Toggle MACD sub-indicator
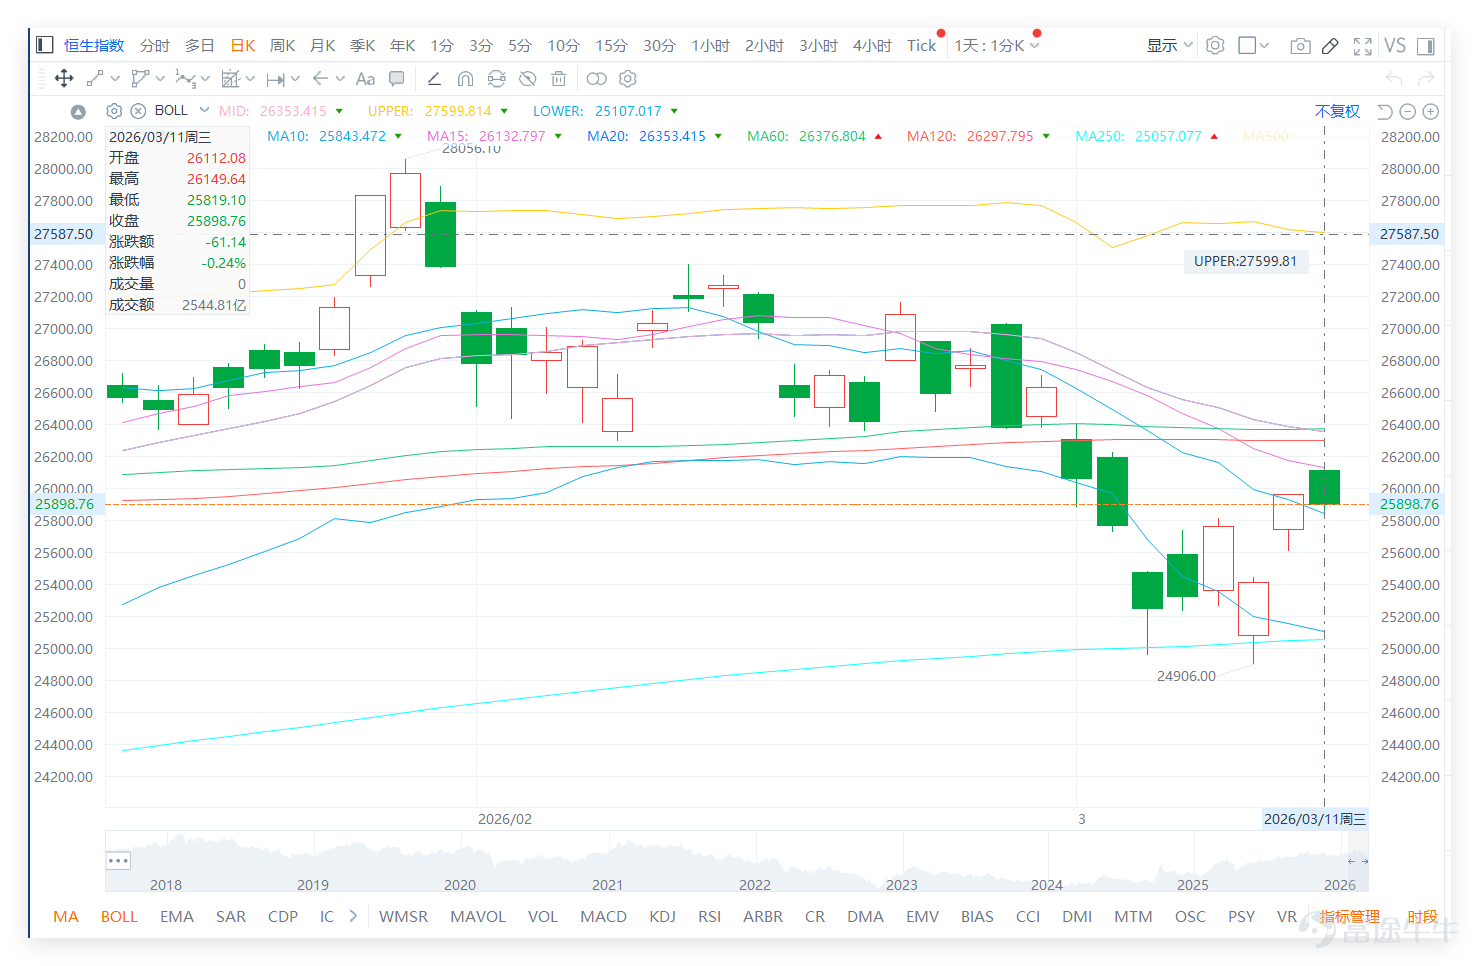 pos(604,916)
